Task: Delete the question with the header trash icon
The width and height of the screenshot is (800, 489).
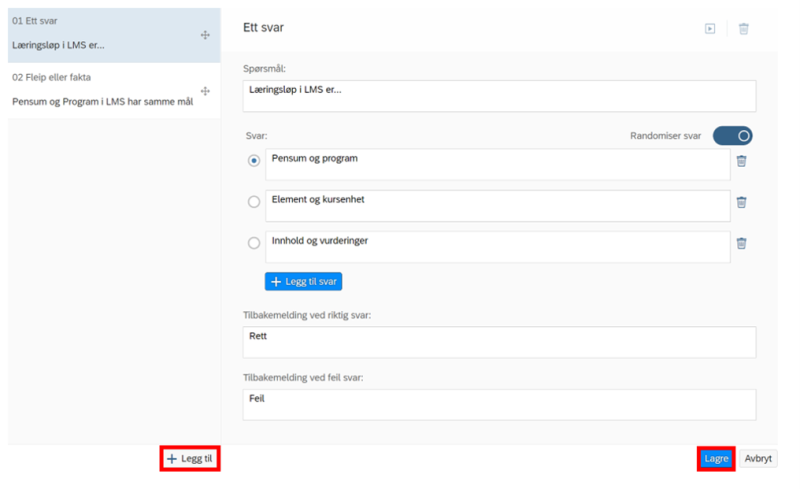Action: 743,29
